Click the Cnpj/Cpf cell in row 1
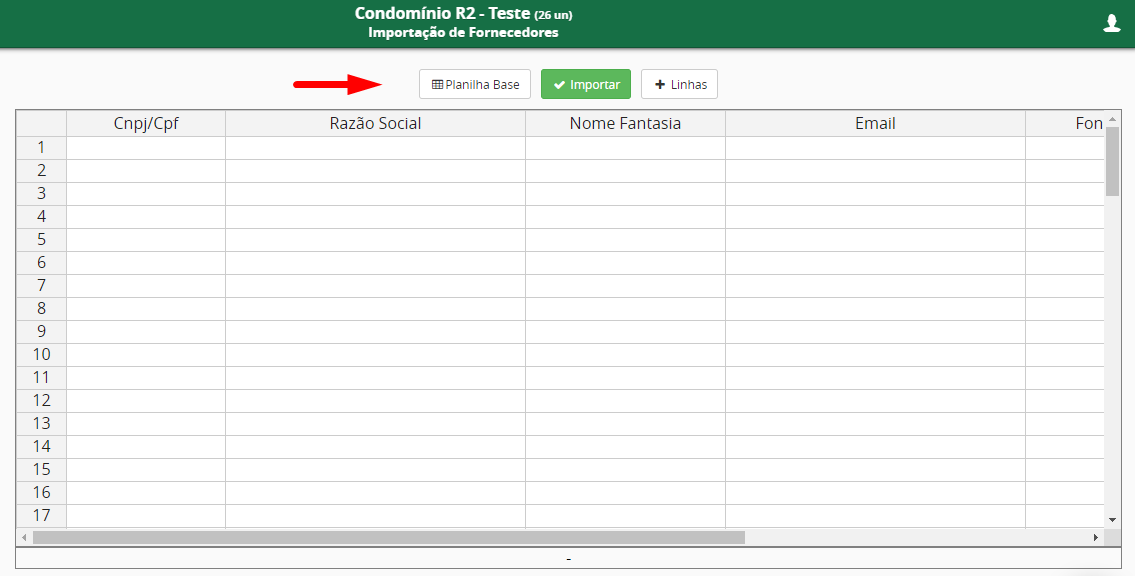This screenshot has height=576, width=1135. pyautogui.click(x=146, y=148)
